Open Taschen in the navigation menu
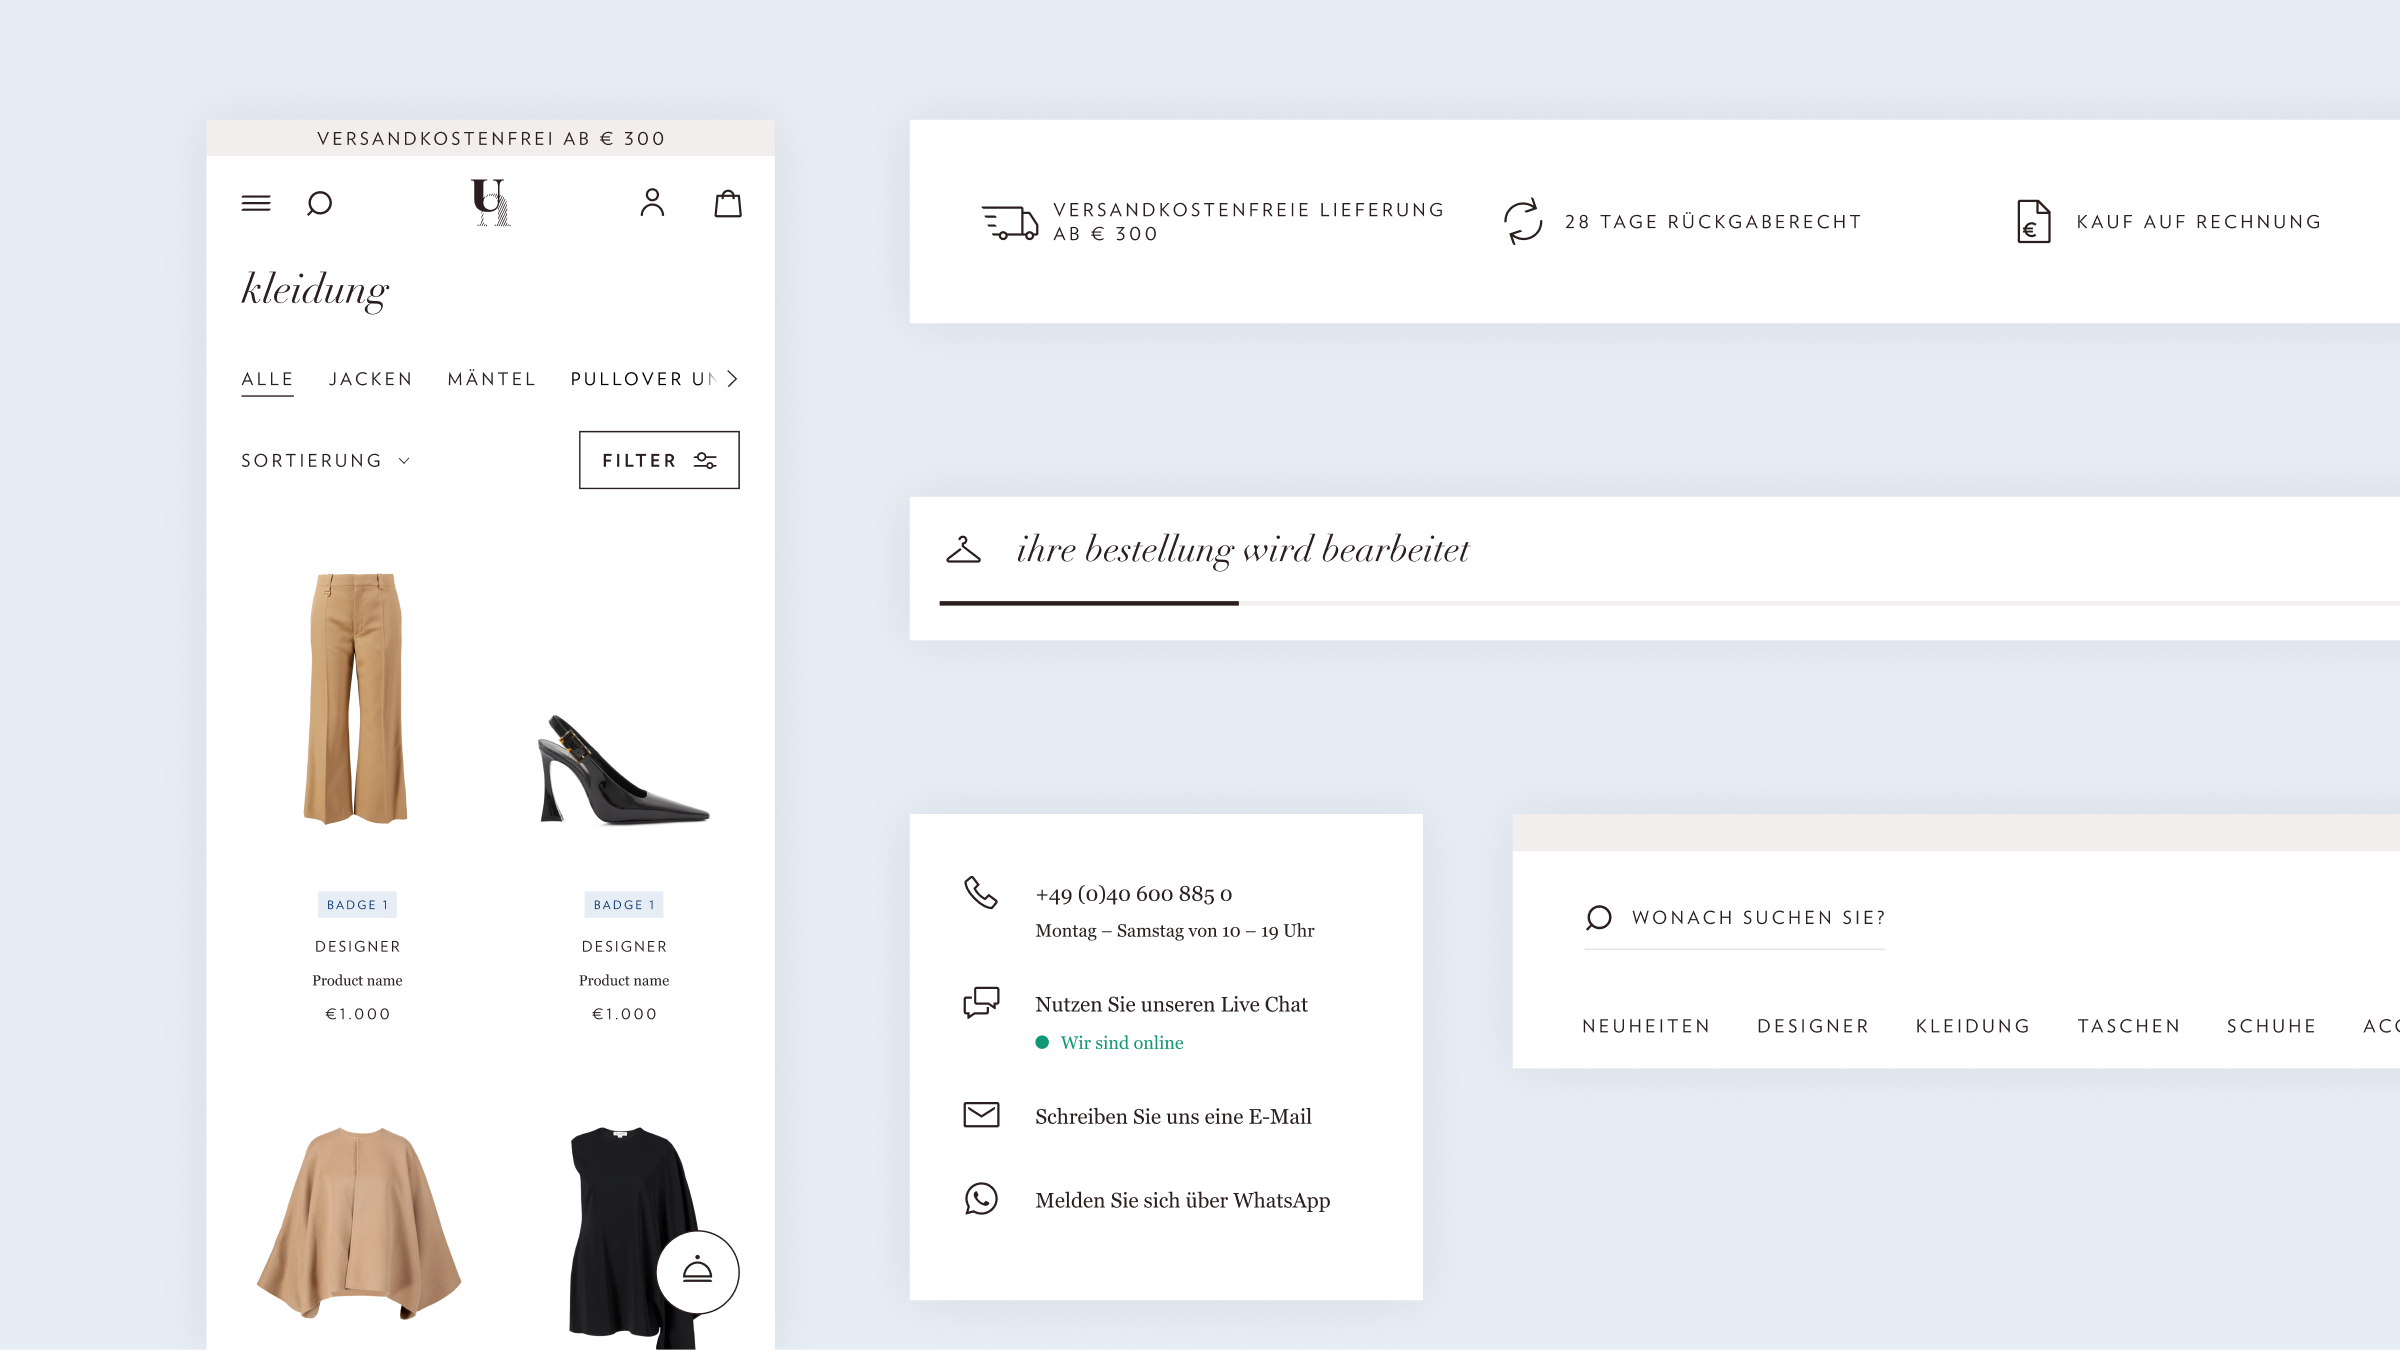Screen dimensions: 2400x1350 pyautogui.click(x=2128, y=1026)
